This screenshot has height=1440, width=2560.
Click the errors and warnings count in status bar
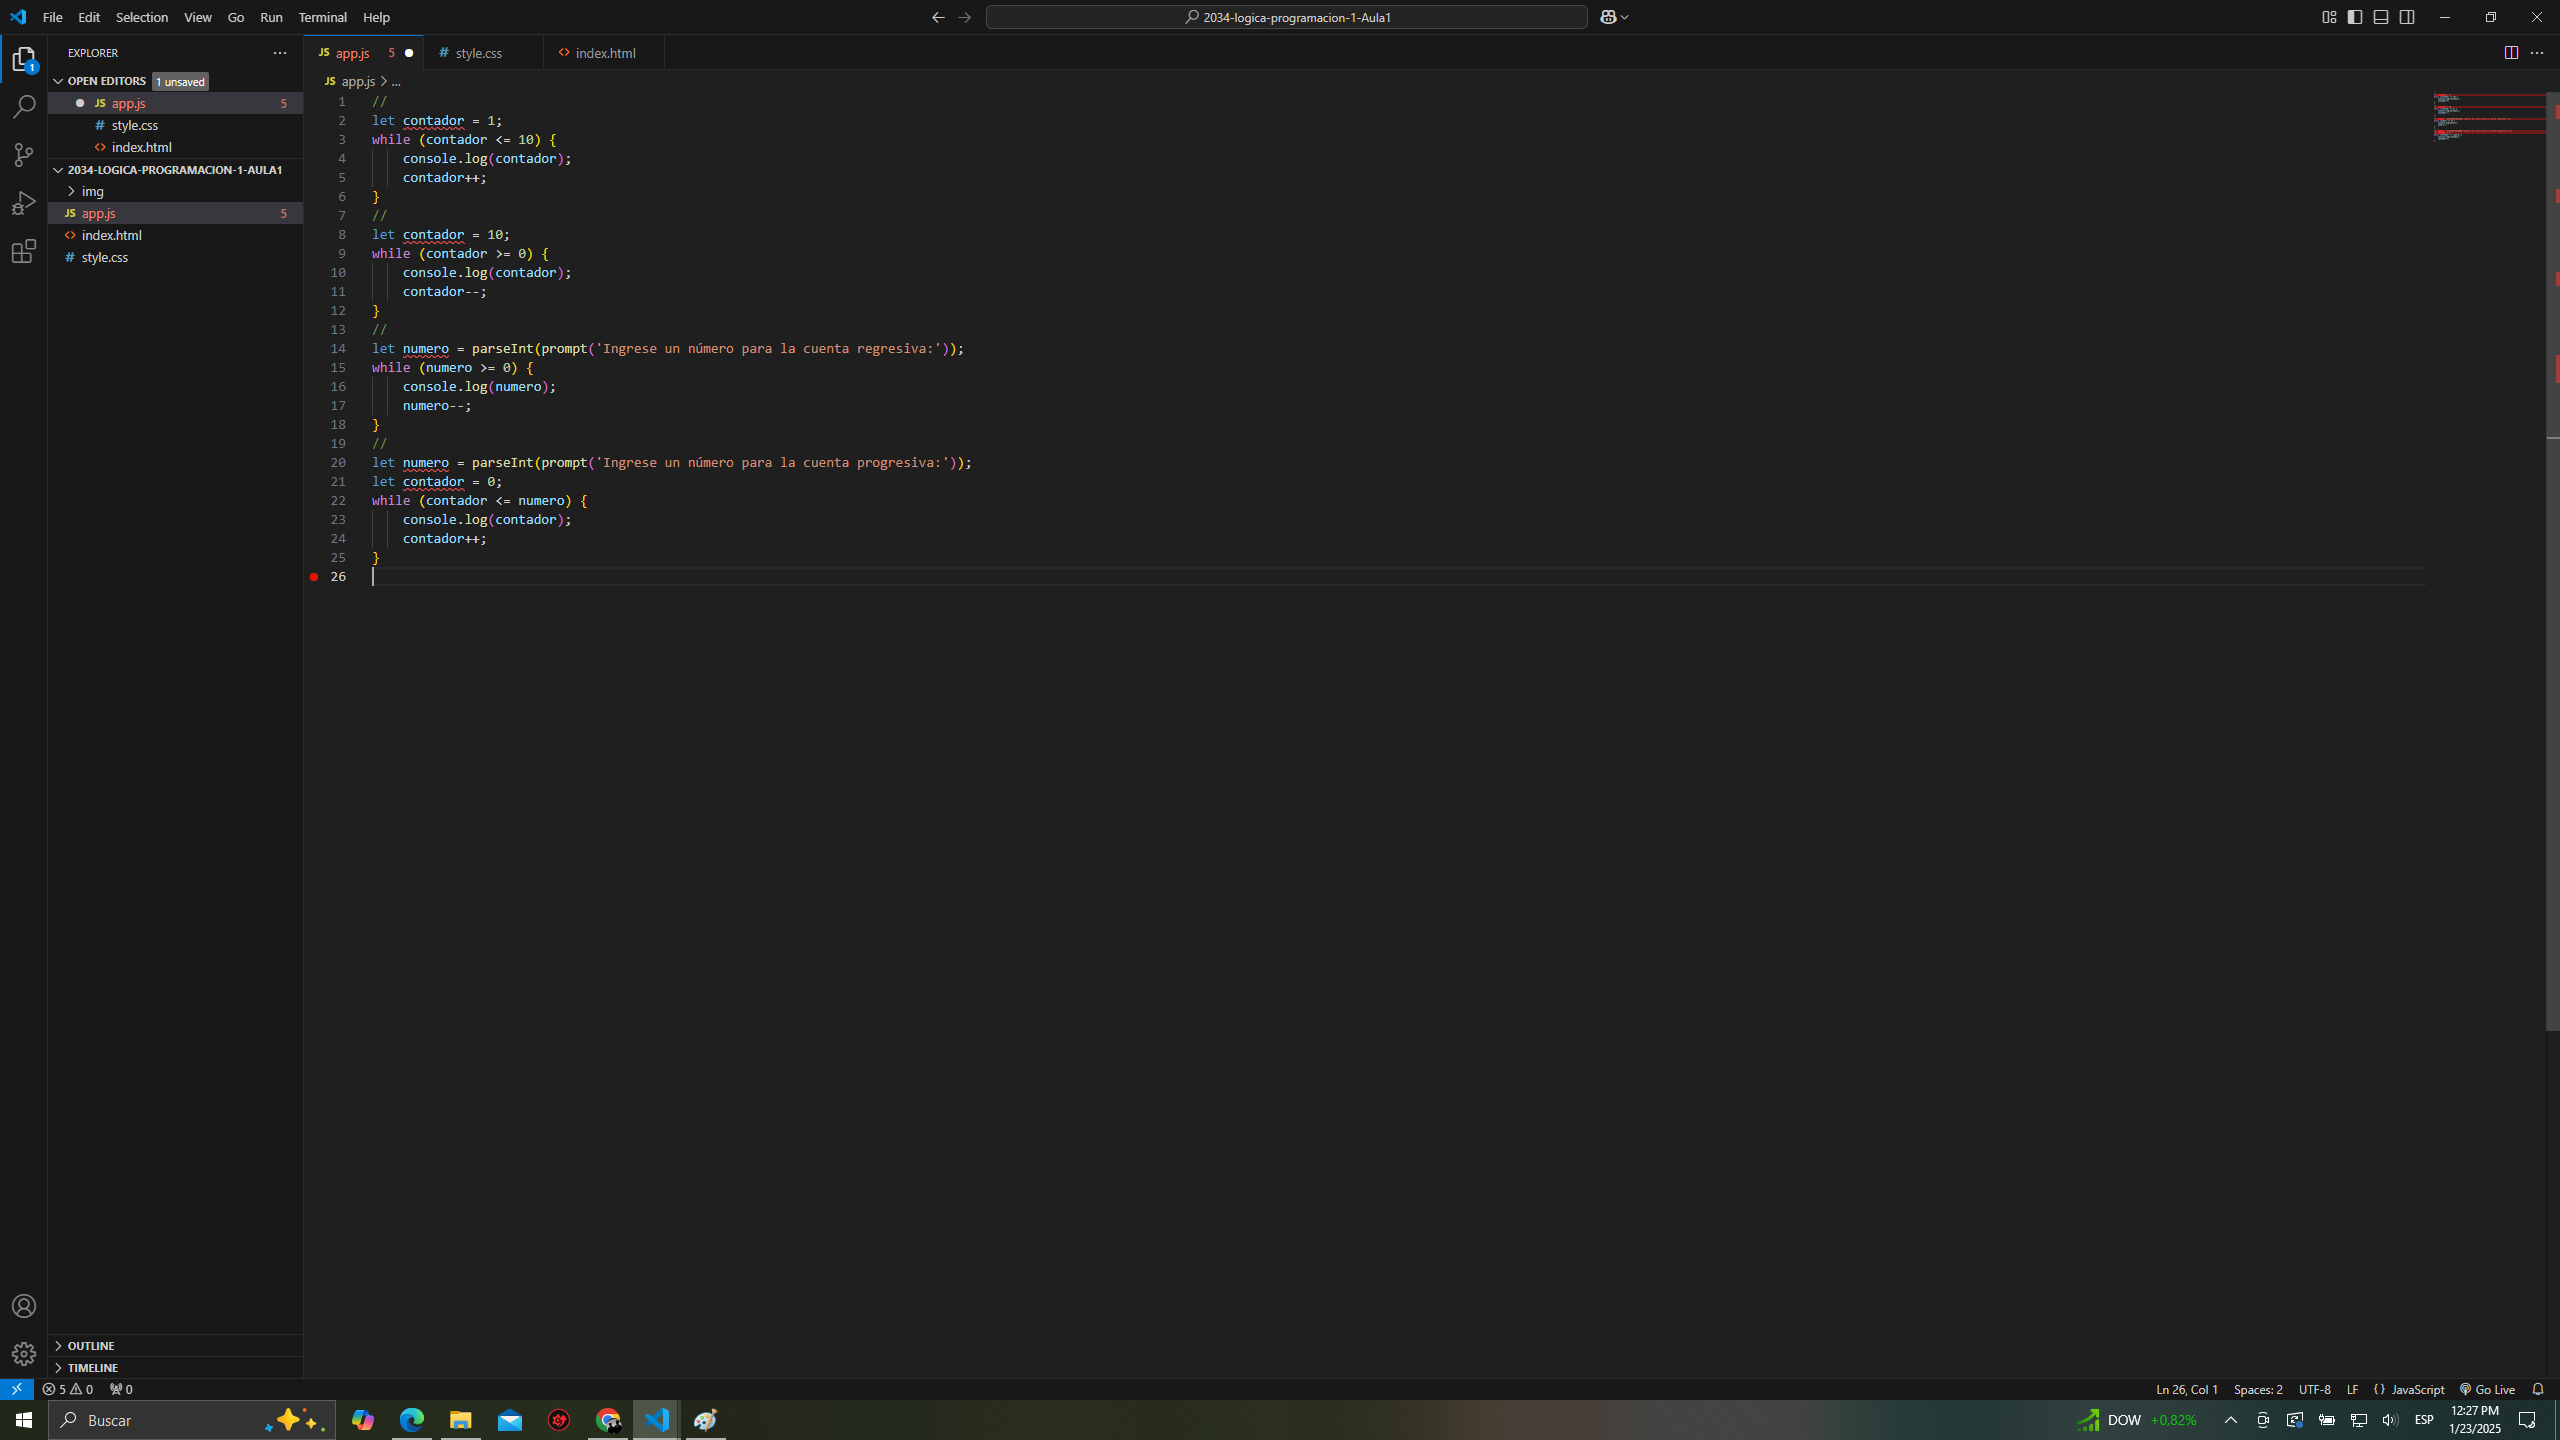(68, 1389)
